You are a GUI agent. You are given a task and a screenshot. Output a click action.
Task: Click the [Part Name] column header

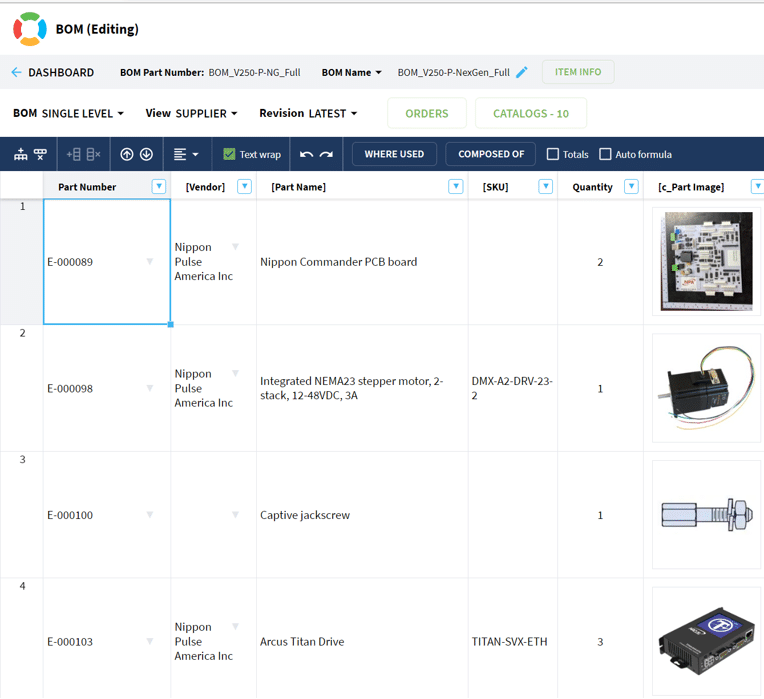click(298, 187)
